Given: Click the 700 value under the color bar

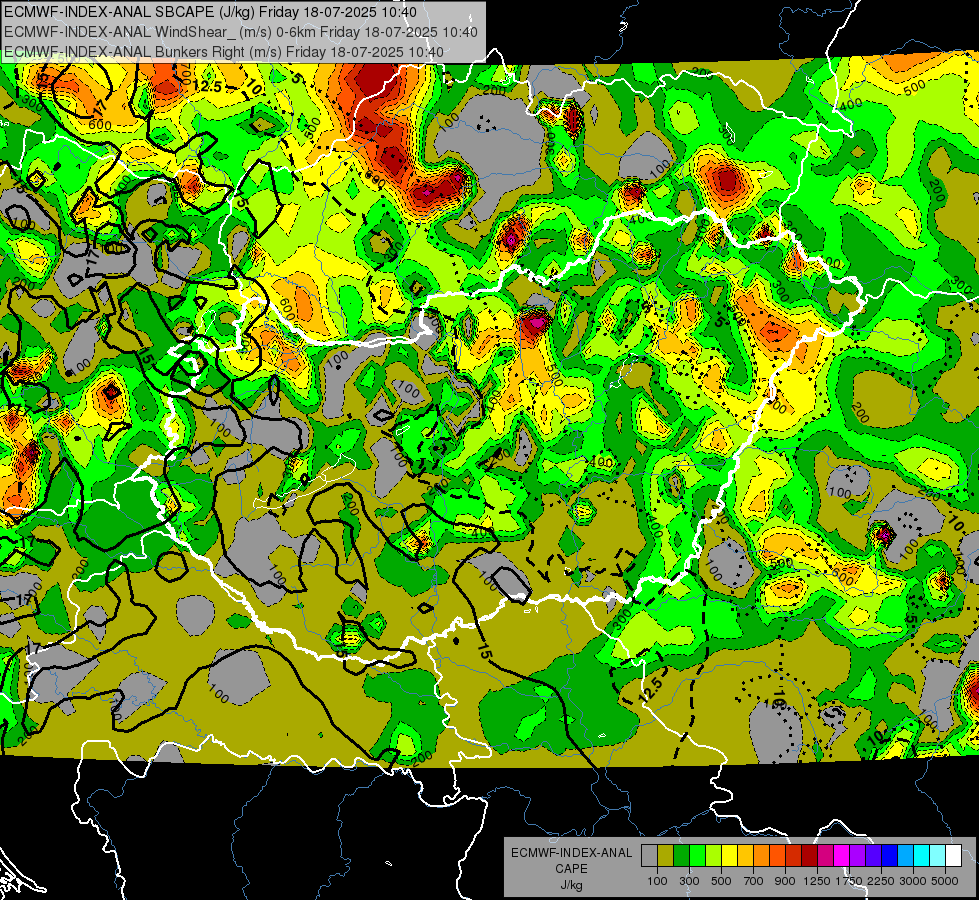Looking at the screenshot, I should [754, 881].
